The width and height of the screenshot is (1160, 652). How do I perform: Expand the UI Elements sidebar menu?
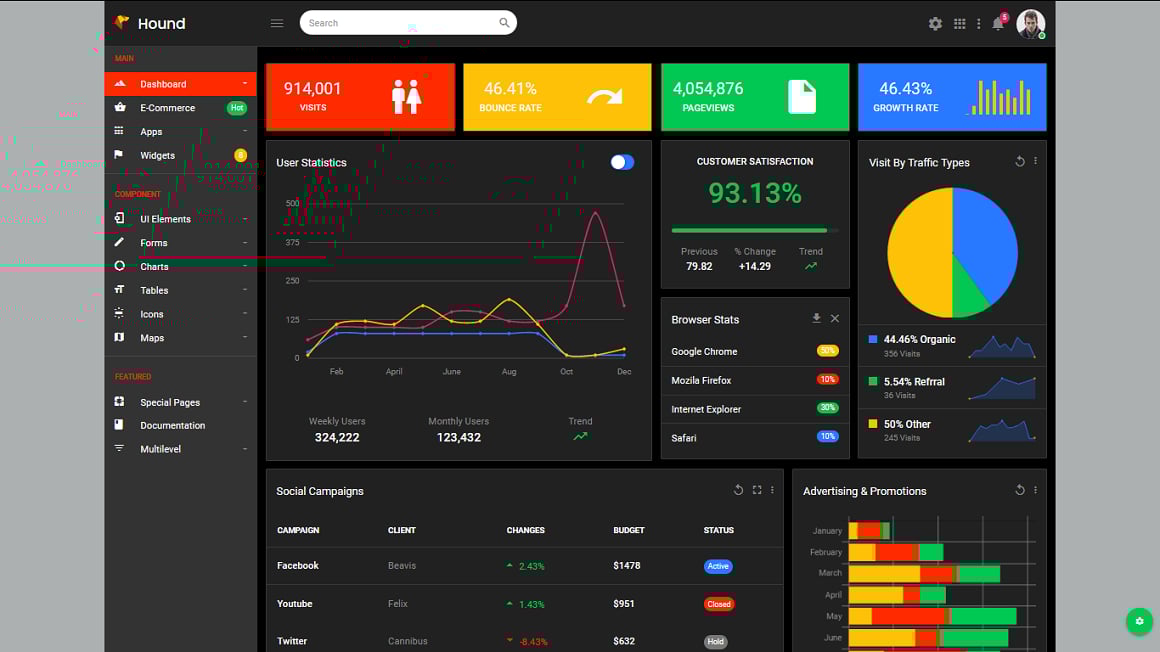pyautogui.click(x=181, y=219)
